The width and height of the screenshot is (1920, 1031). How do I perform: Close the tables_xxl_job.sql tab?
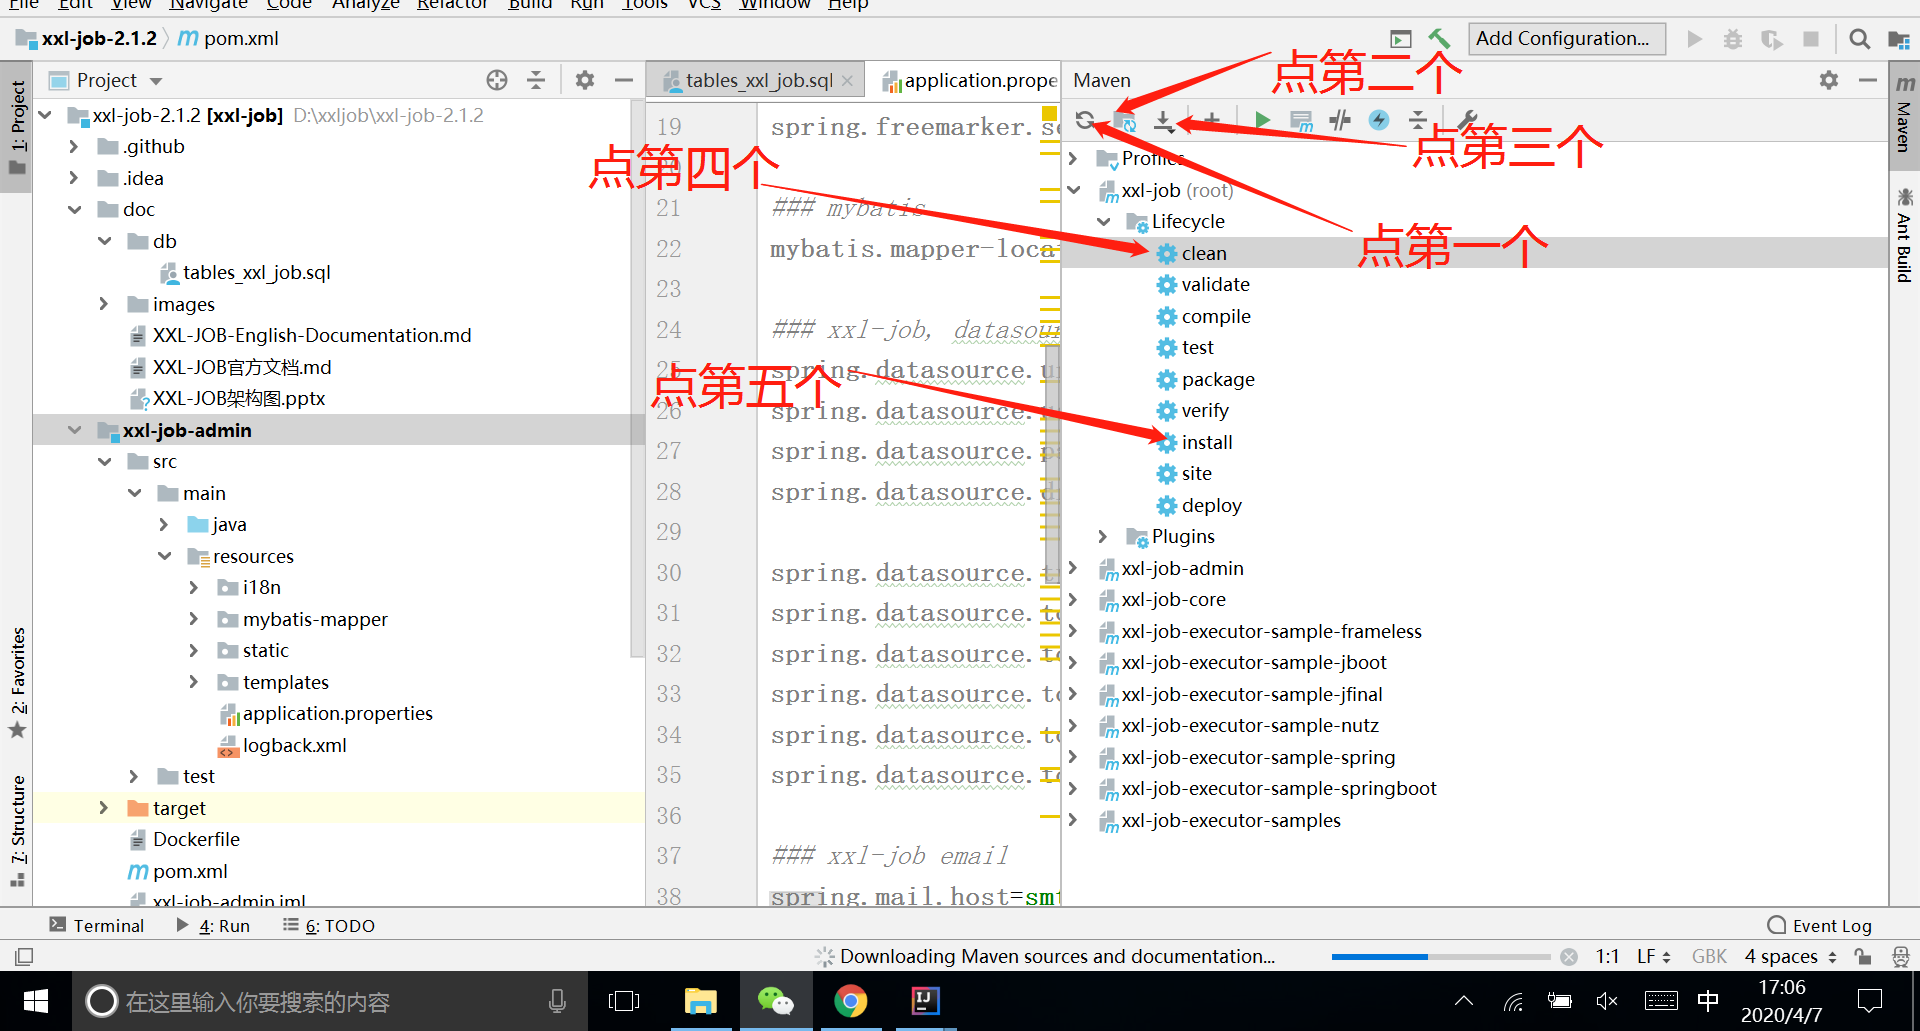point(848,80)
